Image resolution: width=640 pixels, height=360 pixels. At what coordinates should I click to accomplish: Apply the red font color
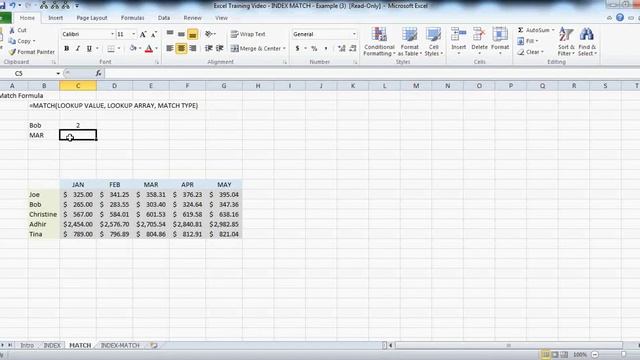point(149,49)
